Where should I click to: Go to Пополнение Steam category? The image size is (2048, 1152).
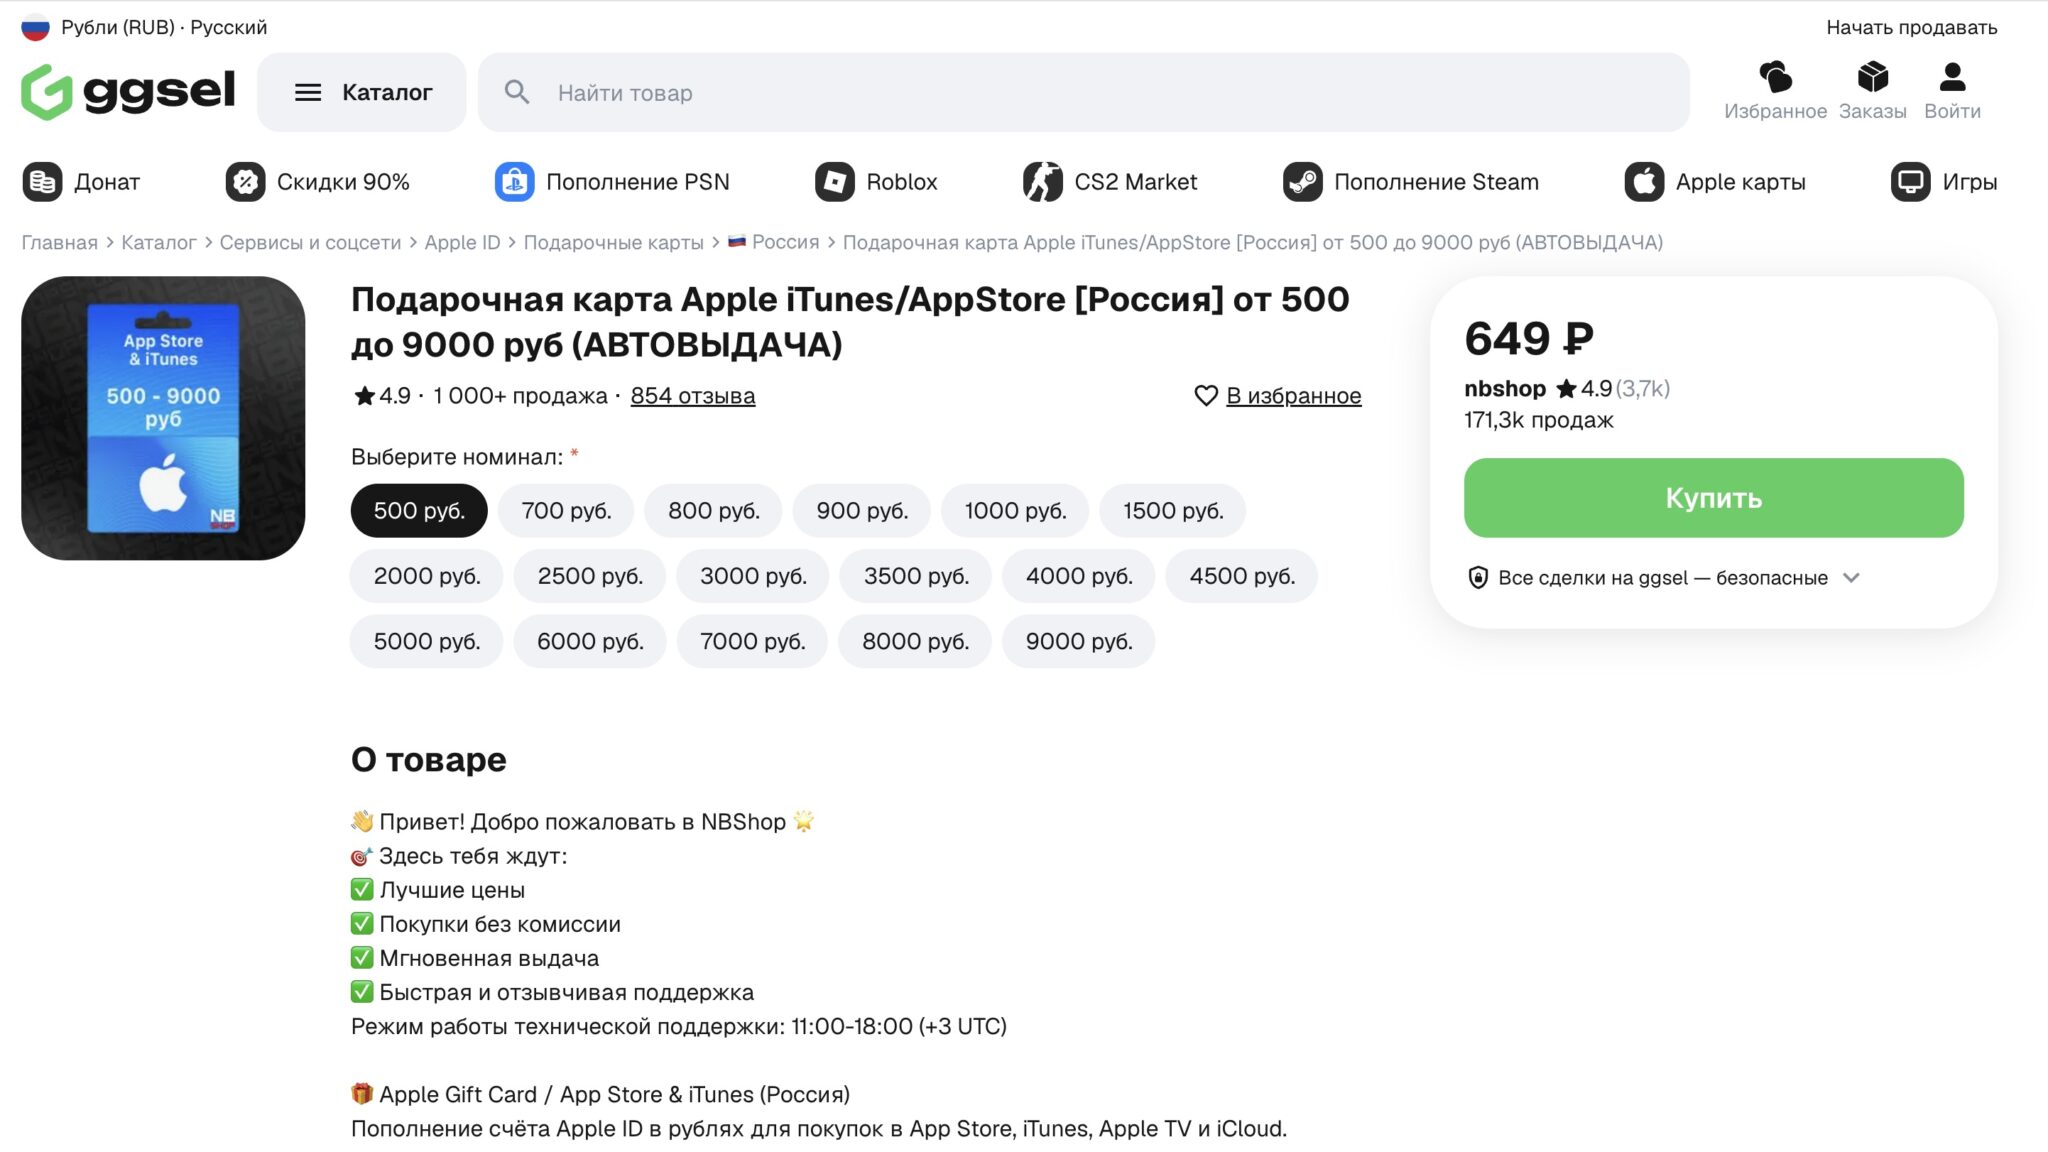[1411, 182]
